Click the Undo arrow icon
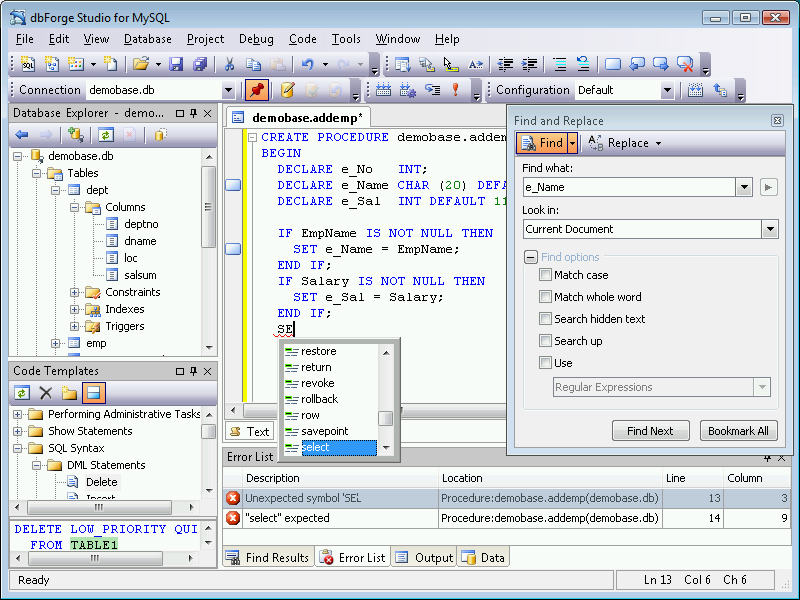The width and height of the screenshot is (800, 600). coord(307,64)
